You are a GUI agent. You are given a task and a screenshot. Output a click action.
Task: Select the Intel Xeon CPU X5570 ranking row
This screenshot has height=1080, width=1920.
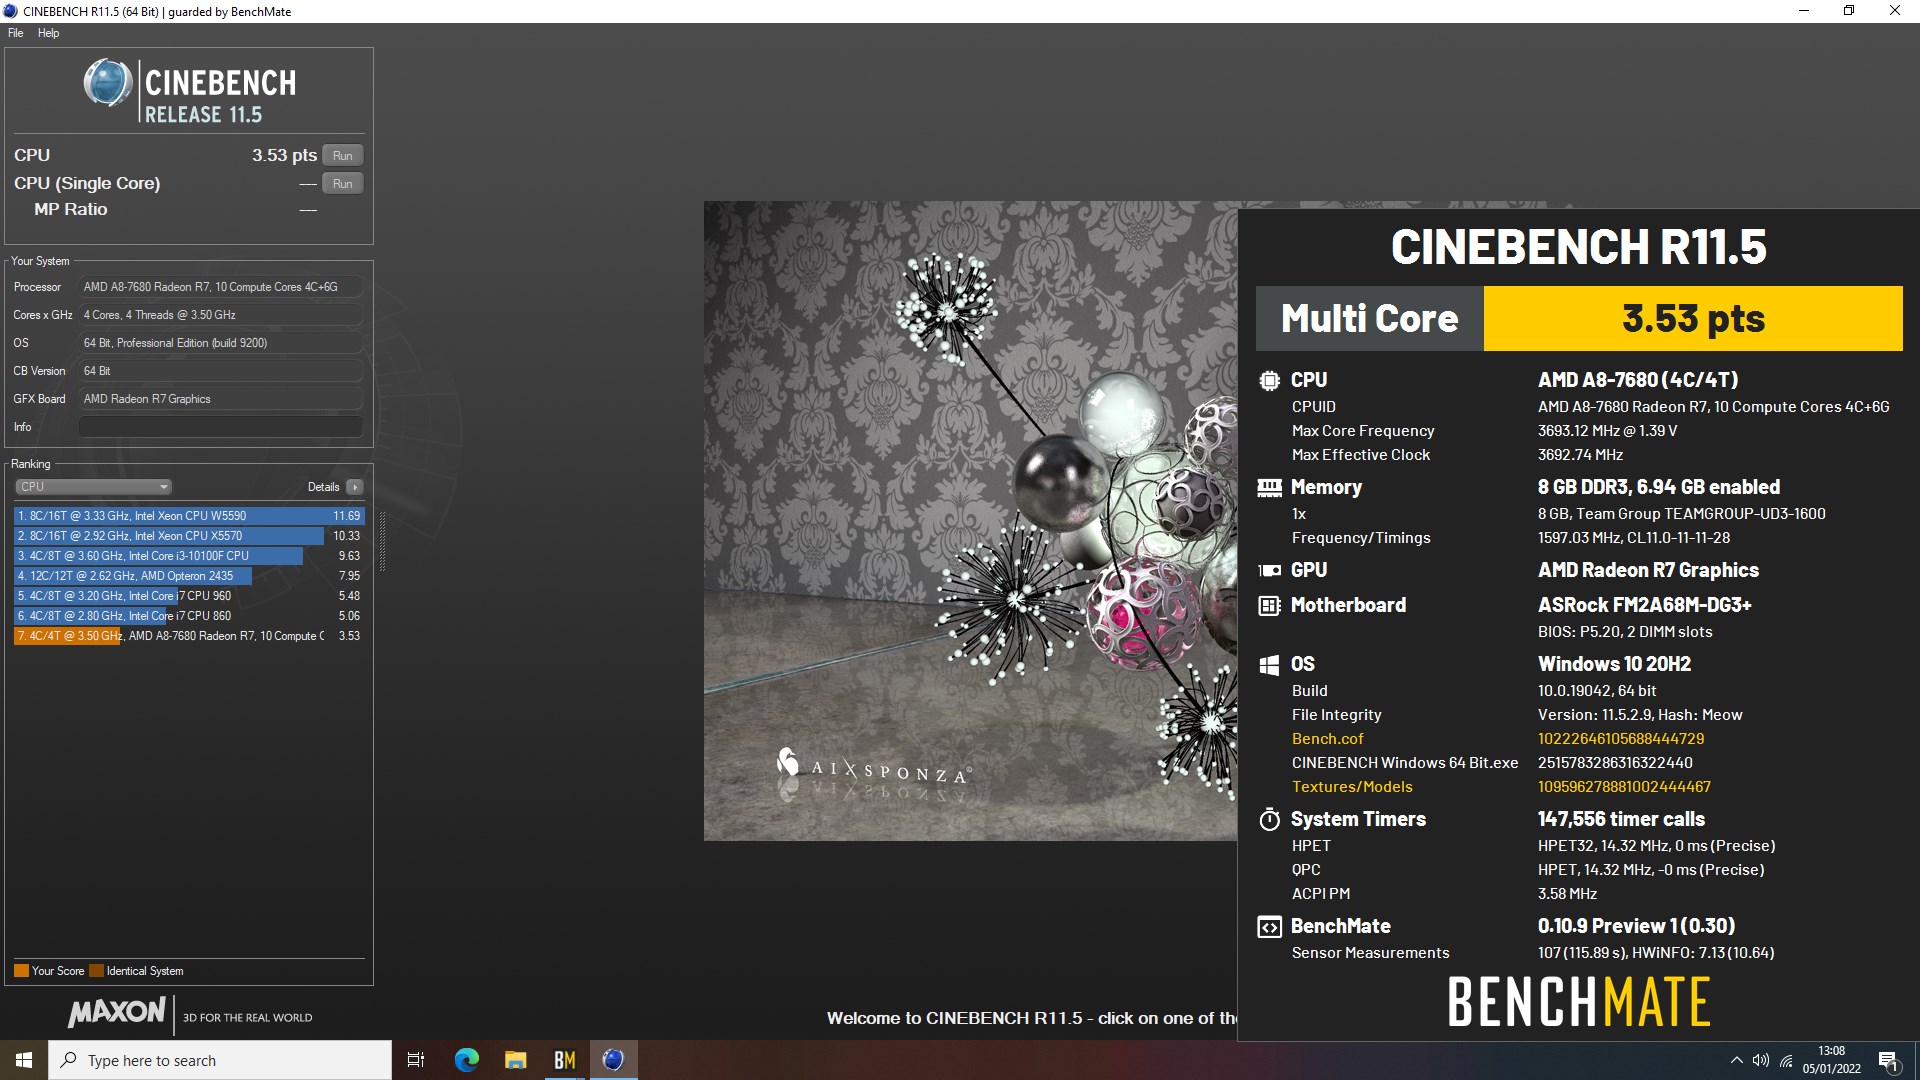pyautogui.click(x=188, y=536)
